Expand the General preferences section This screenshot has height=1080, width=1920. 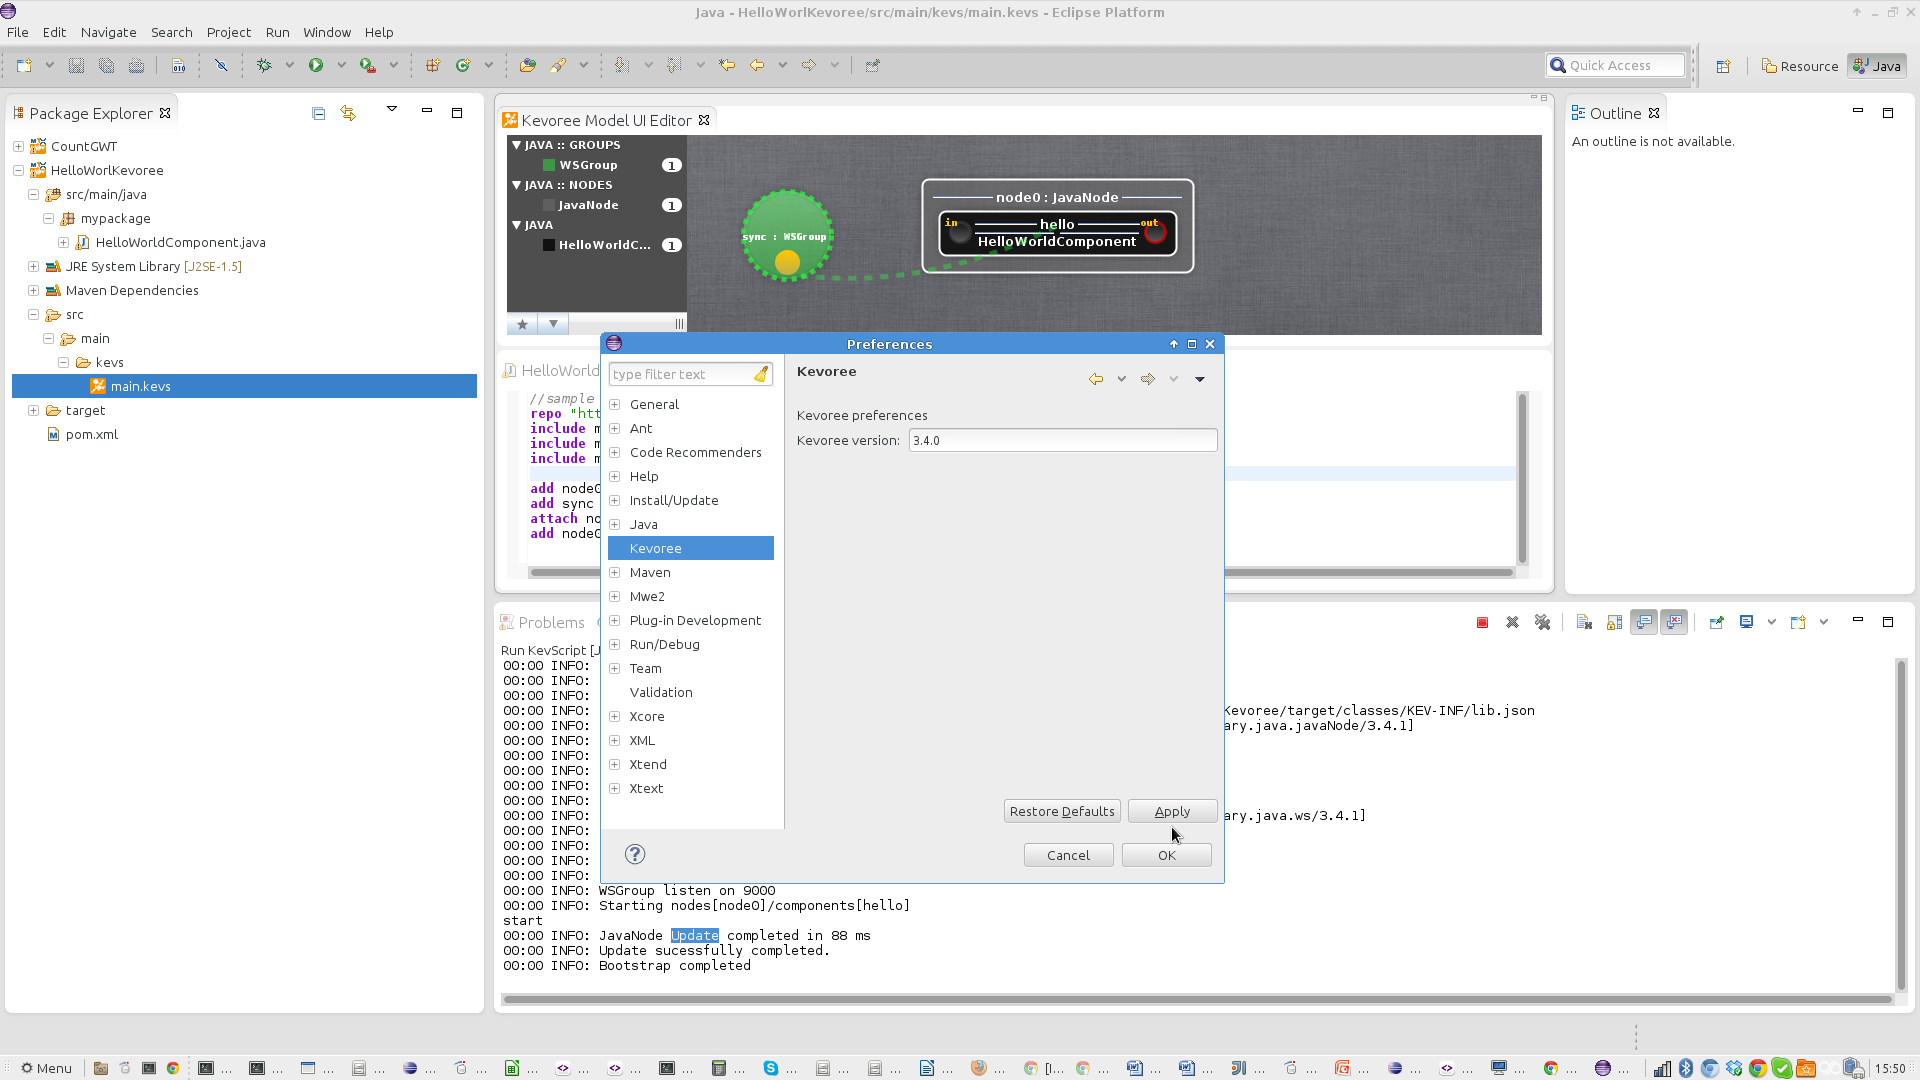tap(615, 404)
